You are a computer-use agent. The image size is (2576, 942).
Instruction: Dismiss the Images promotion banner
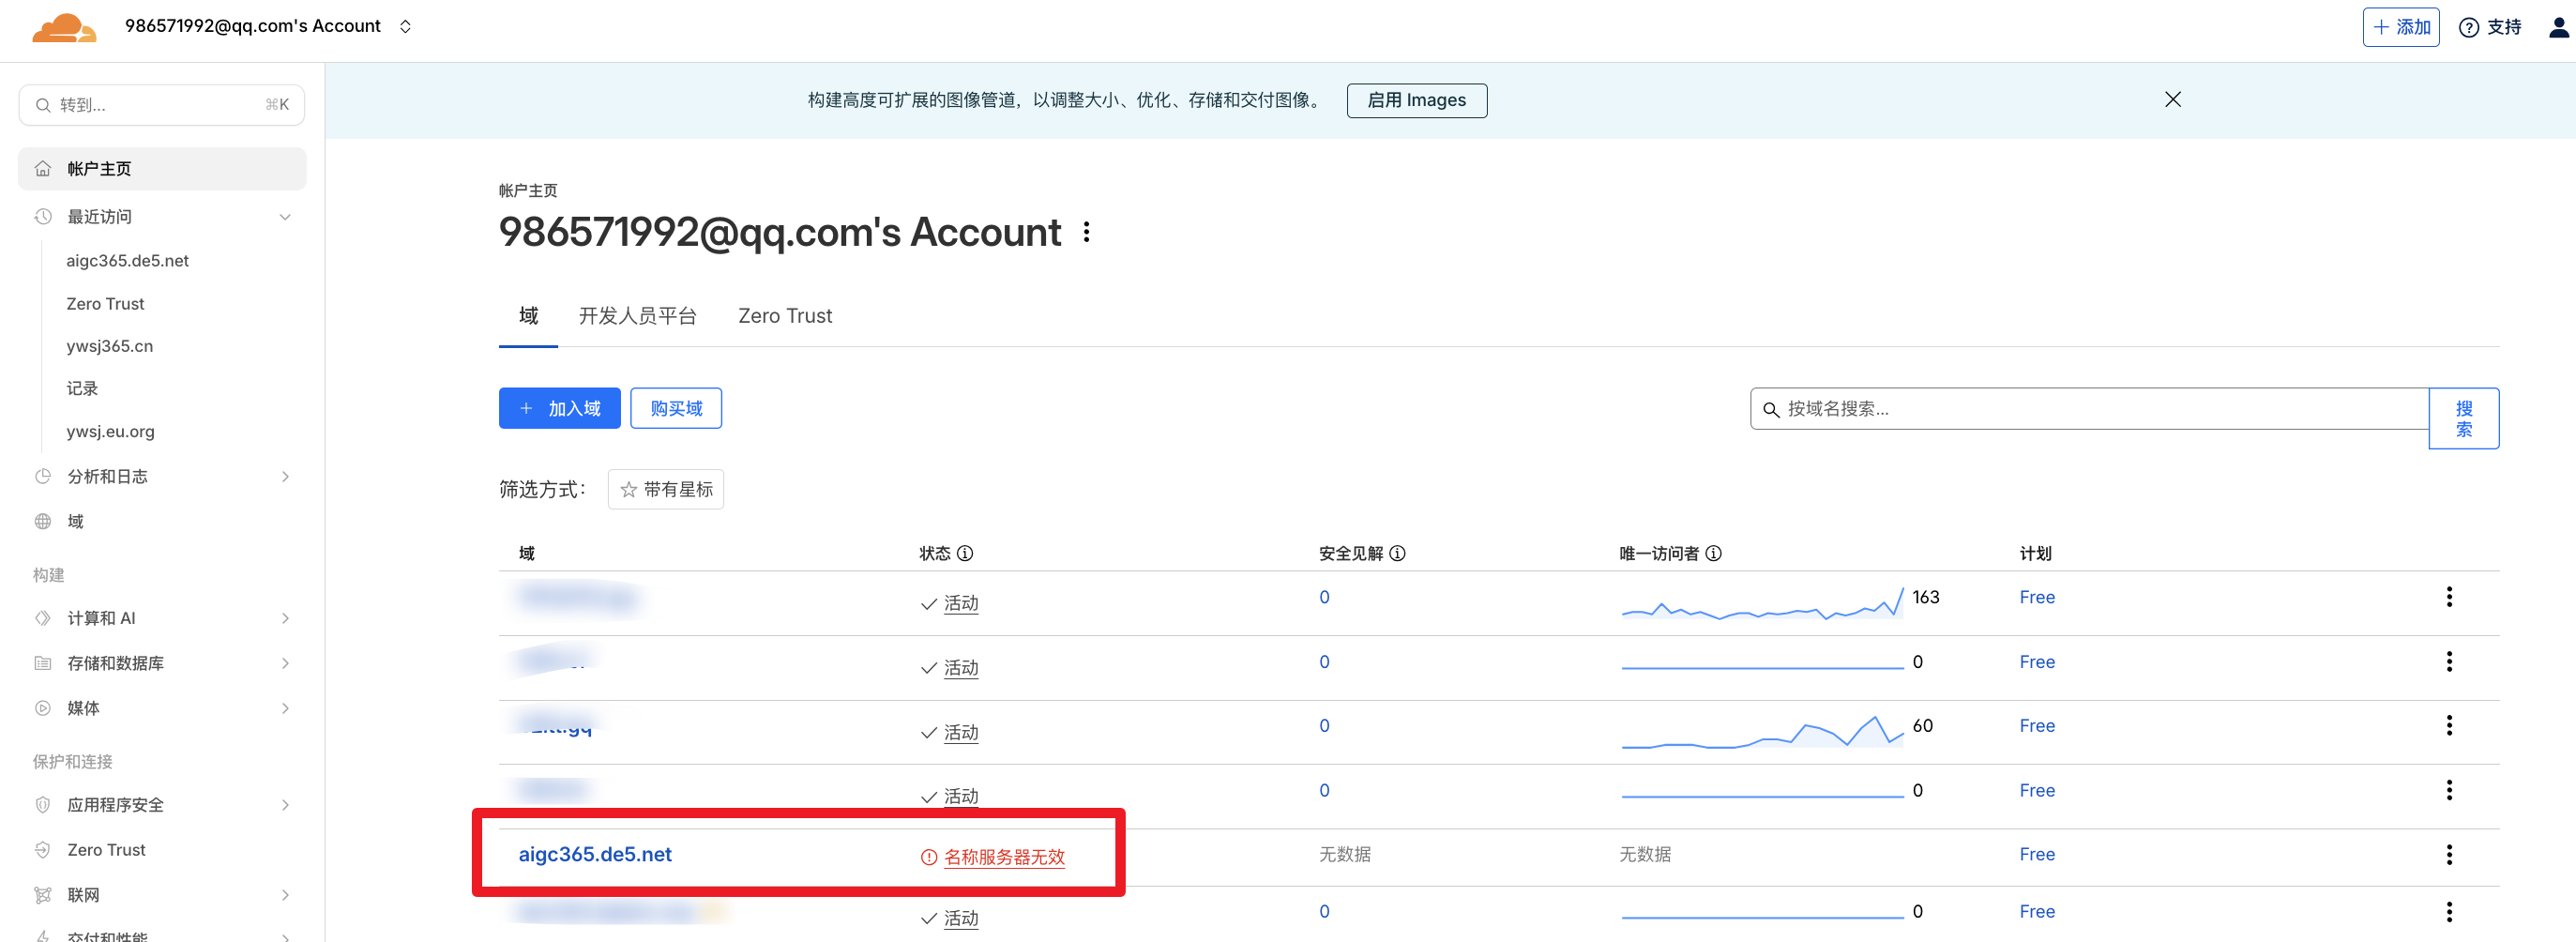click(2172, 99)
